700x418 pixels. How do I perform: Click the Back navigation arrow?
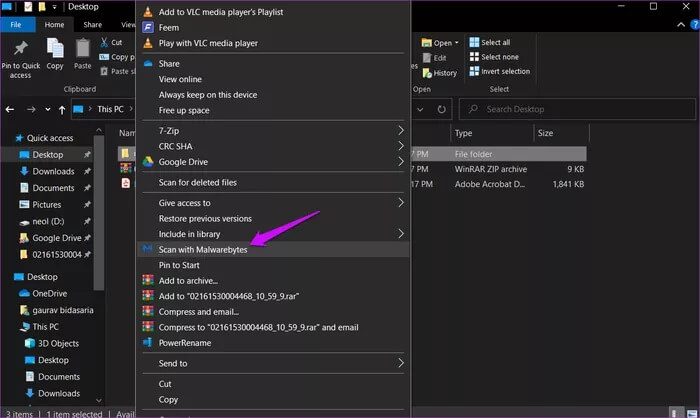(x=10, y=109)
